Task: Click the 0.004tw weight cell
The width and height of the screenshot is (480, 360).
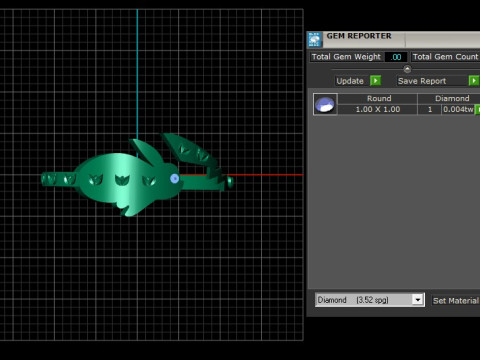Action: pyautogui.click(x=458, y=109)
